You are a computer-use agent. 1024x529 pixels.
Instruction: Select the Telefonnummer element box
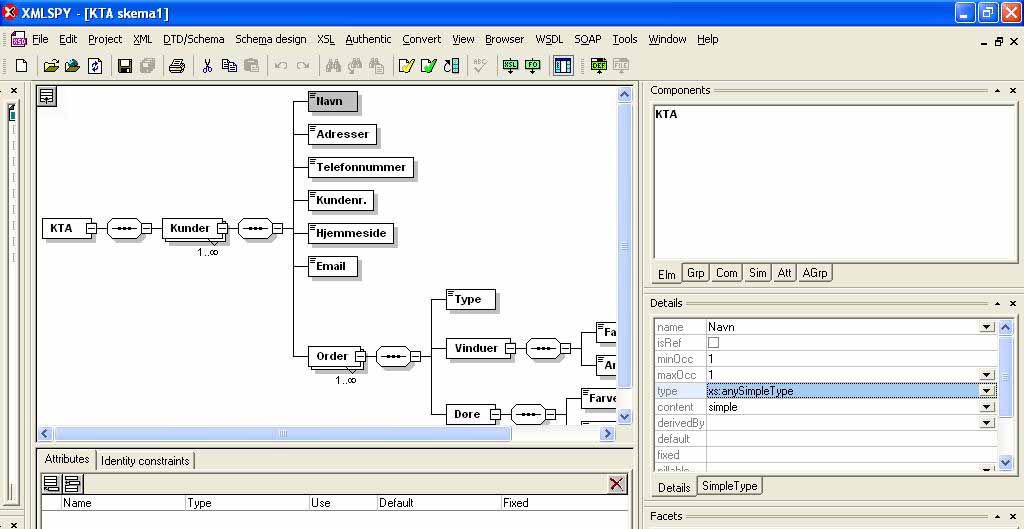click(361, 167)
